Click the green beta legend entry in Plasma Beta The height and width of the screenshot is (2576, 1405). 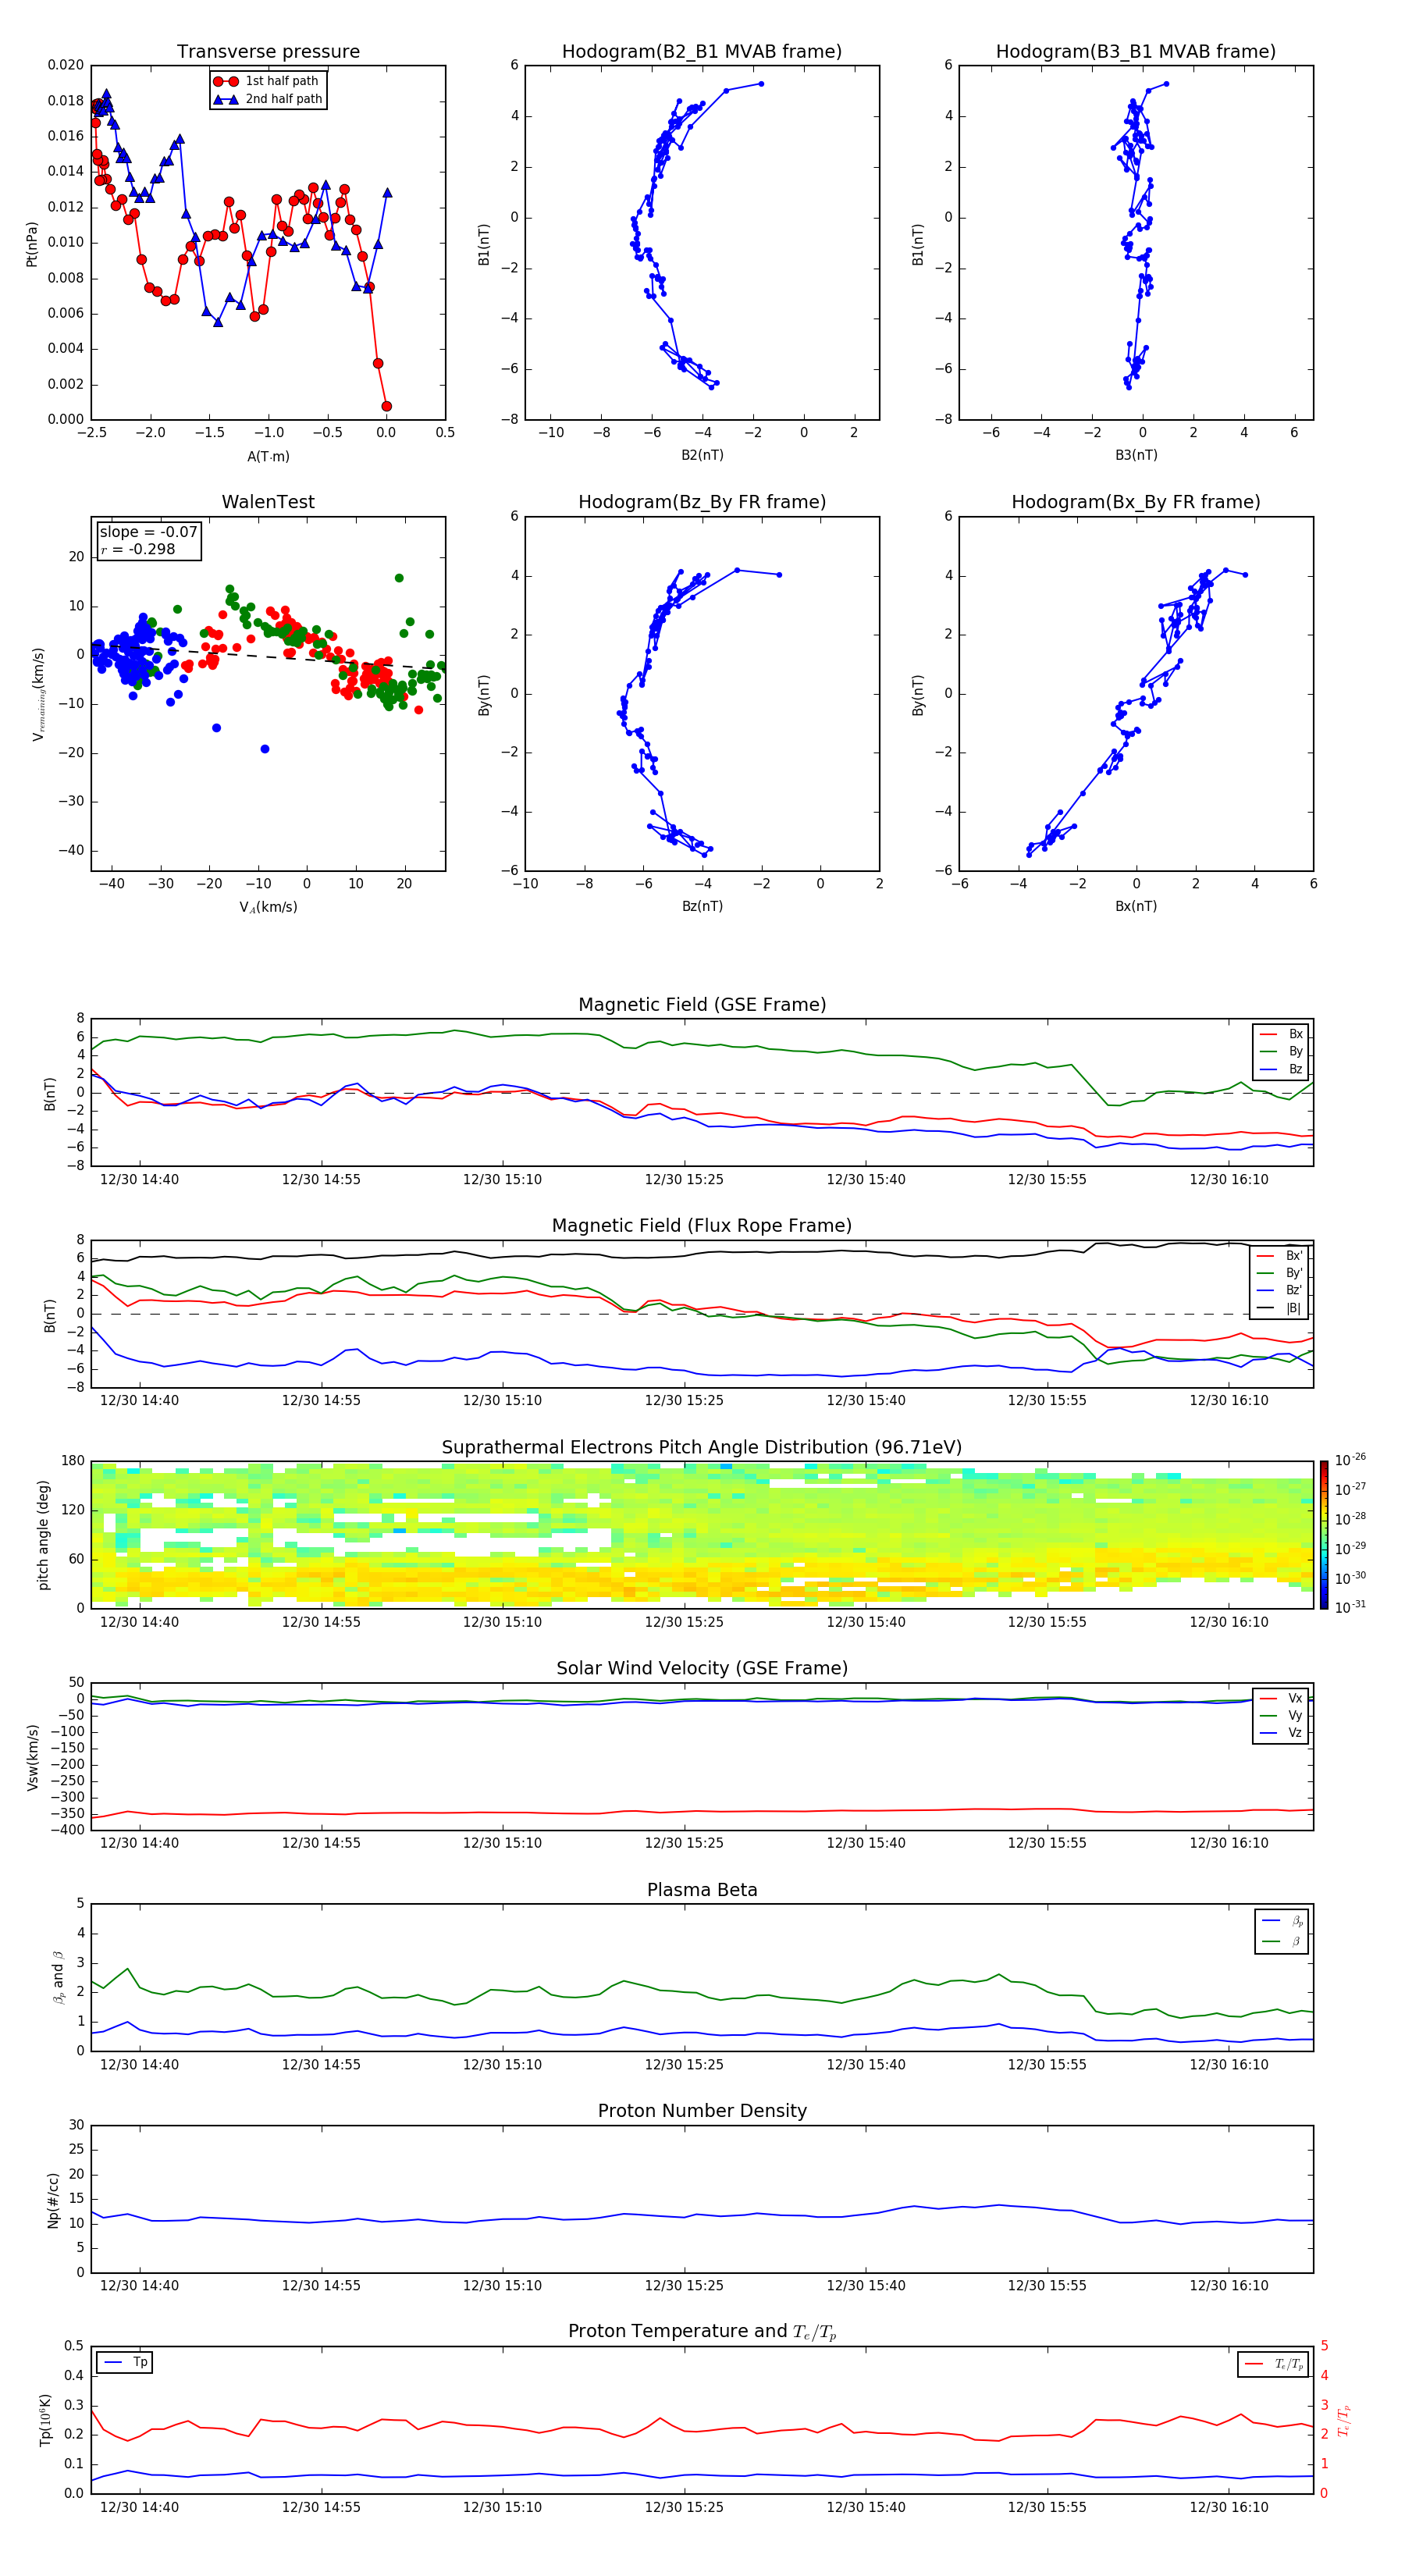coord(1282,1941)
